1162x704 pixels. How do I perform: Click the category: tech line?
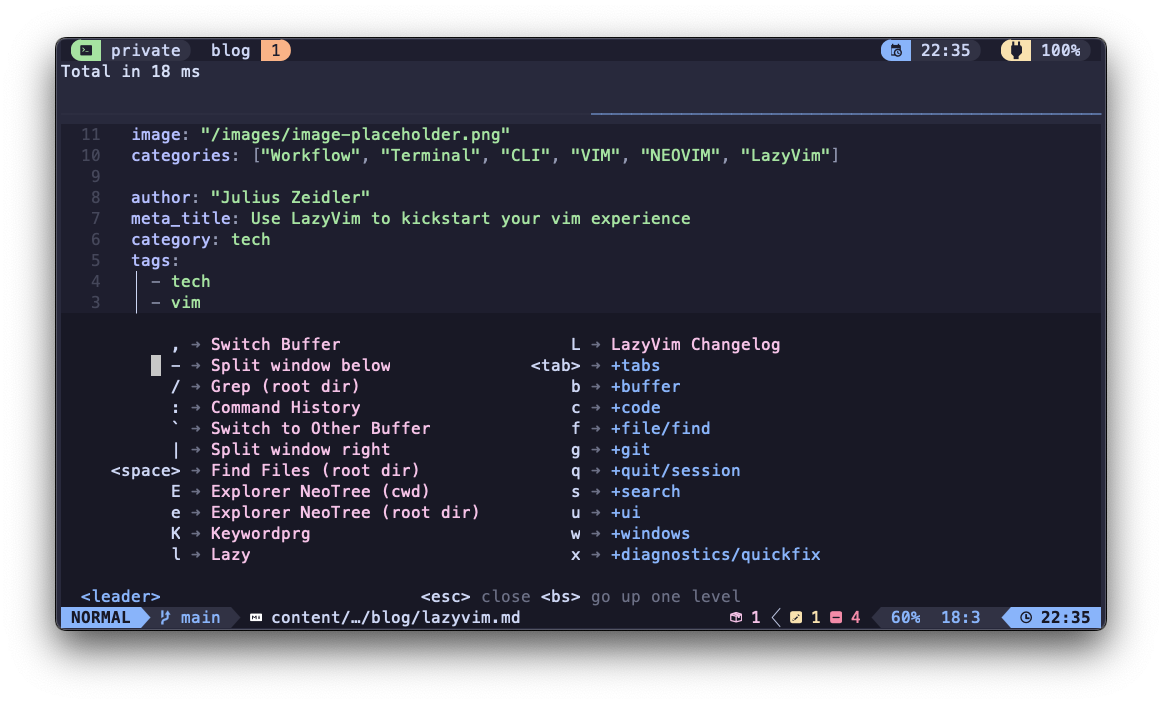(201, 239)
